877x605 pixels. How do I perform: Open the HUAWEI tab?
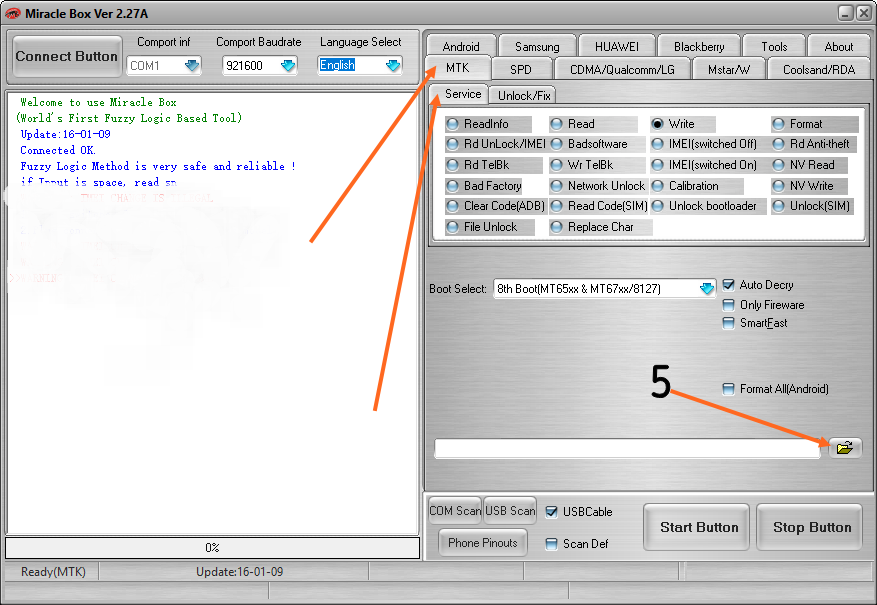point(616,46)
